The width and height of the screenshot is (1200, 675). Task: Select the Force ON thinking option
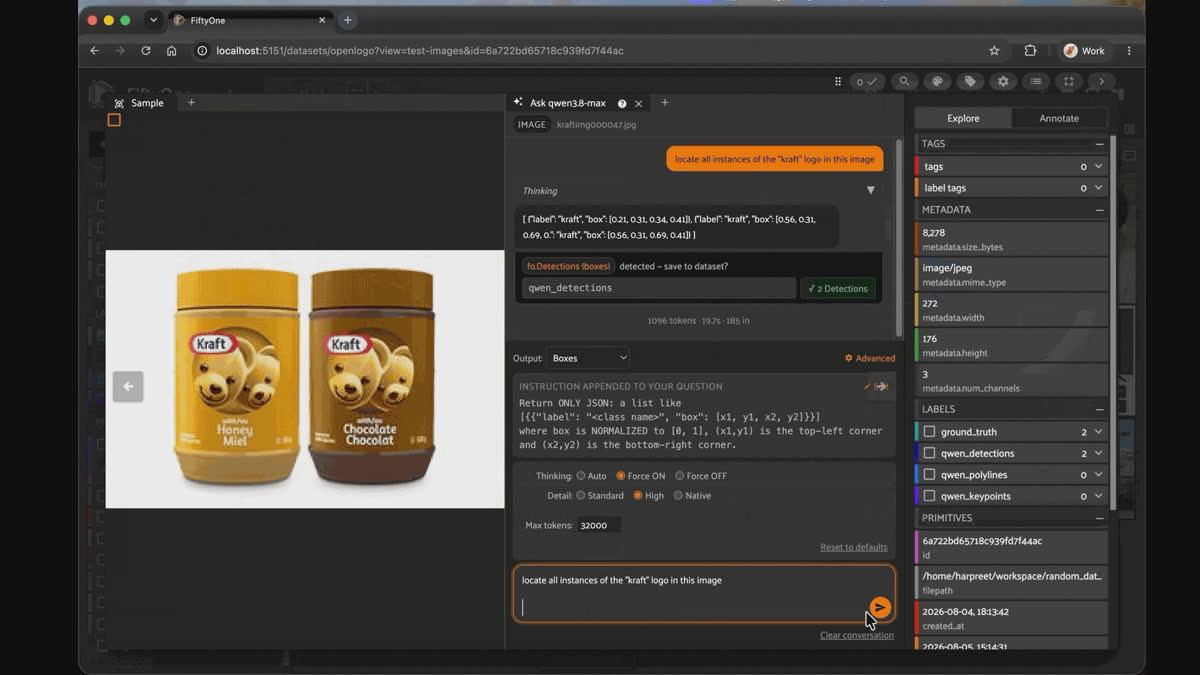620,476
